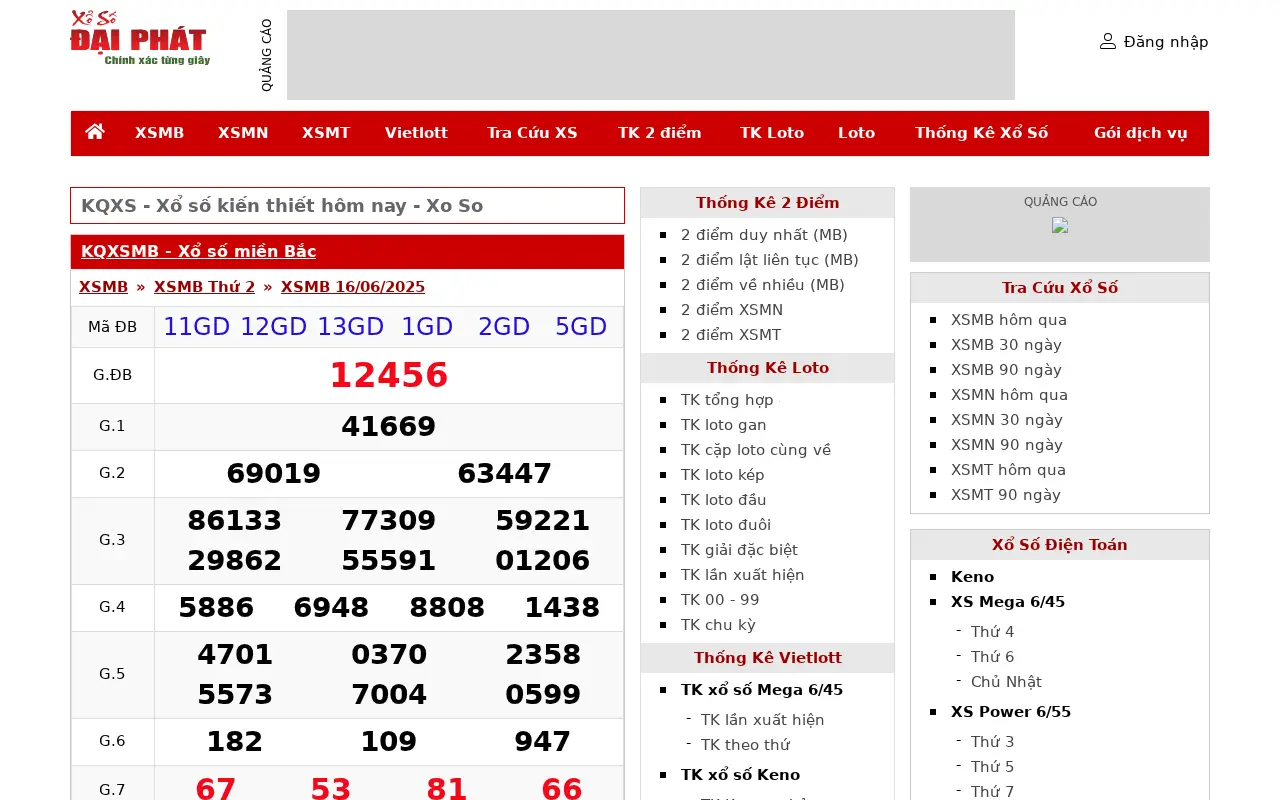Screen dimensions: 1280x800
Task: Click the Đăng nhập login link
Action: [1166, 42]
